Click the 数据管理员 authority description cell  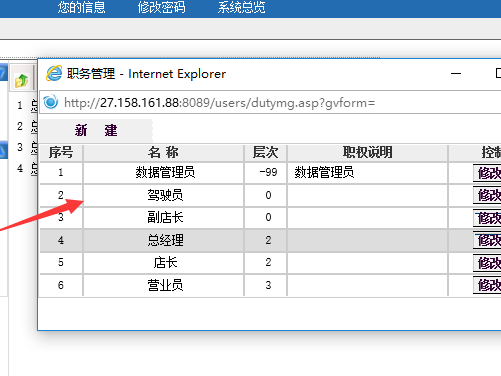[367, 173]
